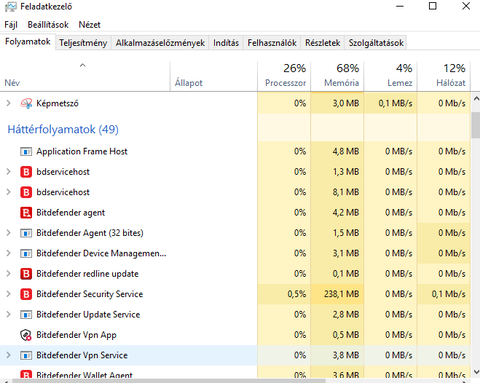
Task: Click the Képmetsző snipping tool icon
Action: pos(26,103)
